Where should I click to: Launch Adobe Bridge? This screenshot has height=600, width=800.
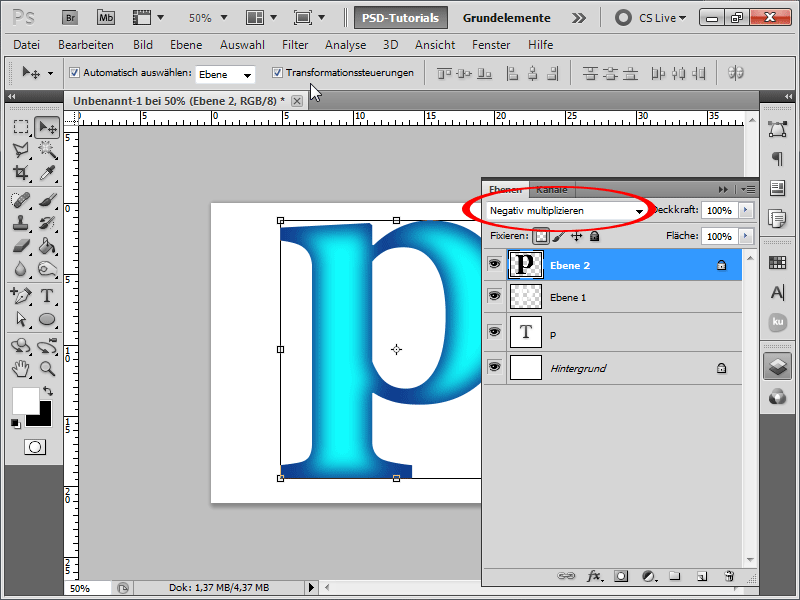click(x=70, y=18)
